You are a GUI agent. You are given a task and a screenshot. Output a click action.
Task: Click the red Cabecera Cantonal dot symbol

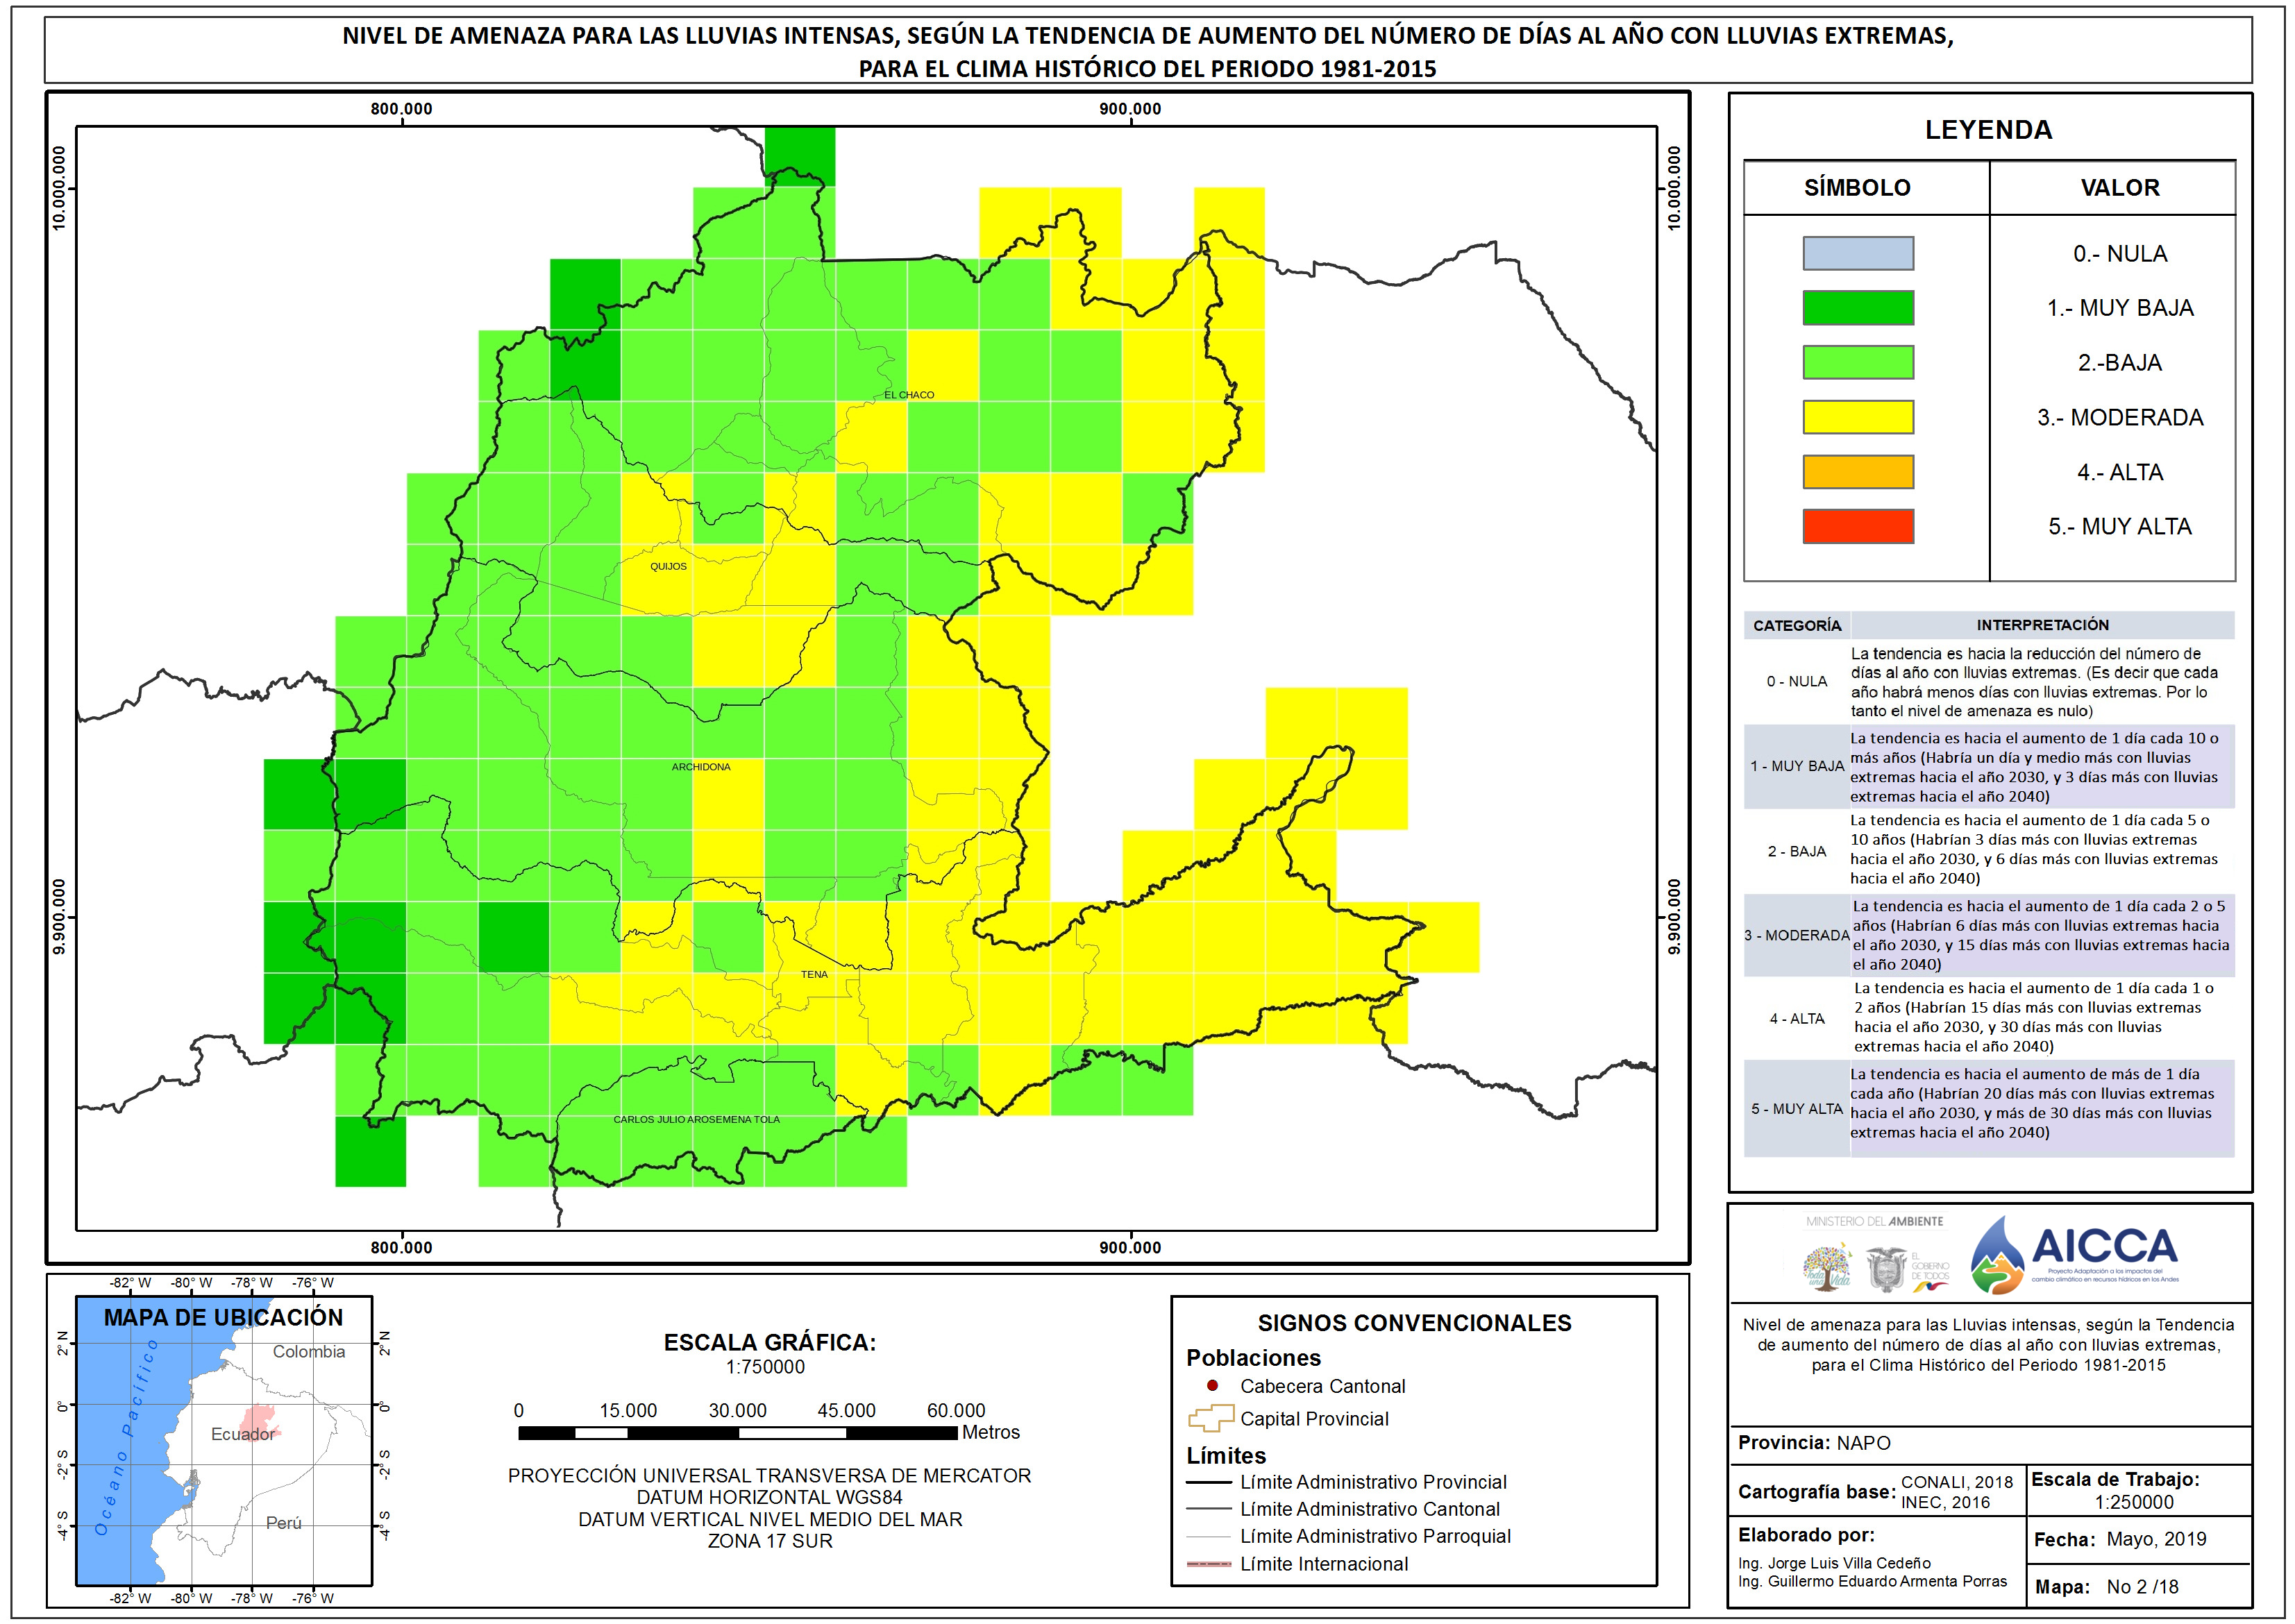(x=1211, y=1385)
